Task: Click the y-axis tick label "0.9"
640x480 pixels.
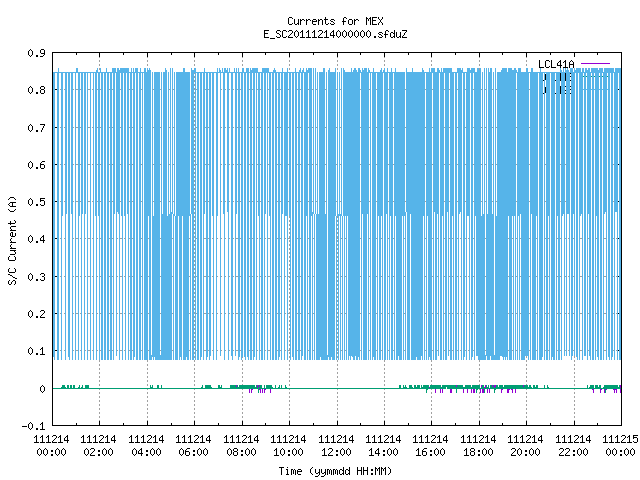Action: coord(36,53)
